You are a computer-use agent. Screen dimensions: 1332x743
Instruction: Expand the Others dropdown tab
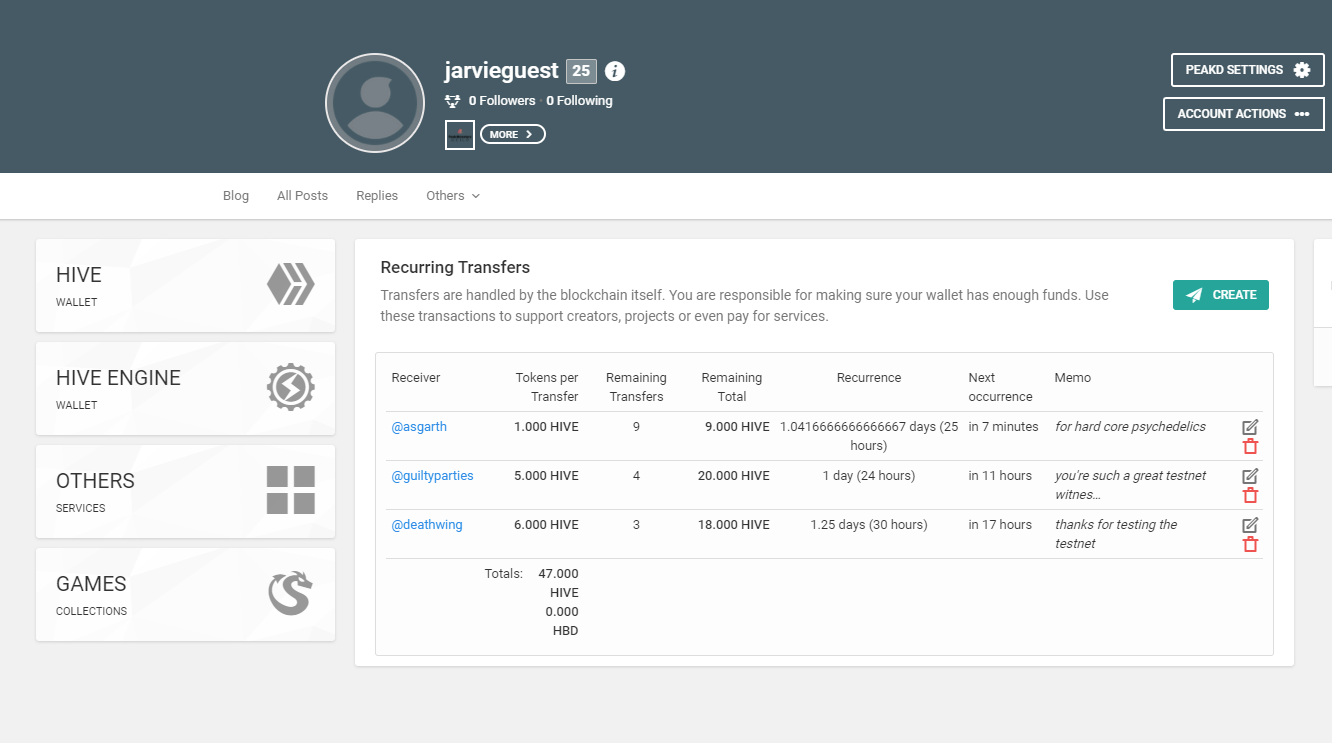[x=453, y=196]
